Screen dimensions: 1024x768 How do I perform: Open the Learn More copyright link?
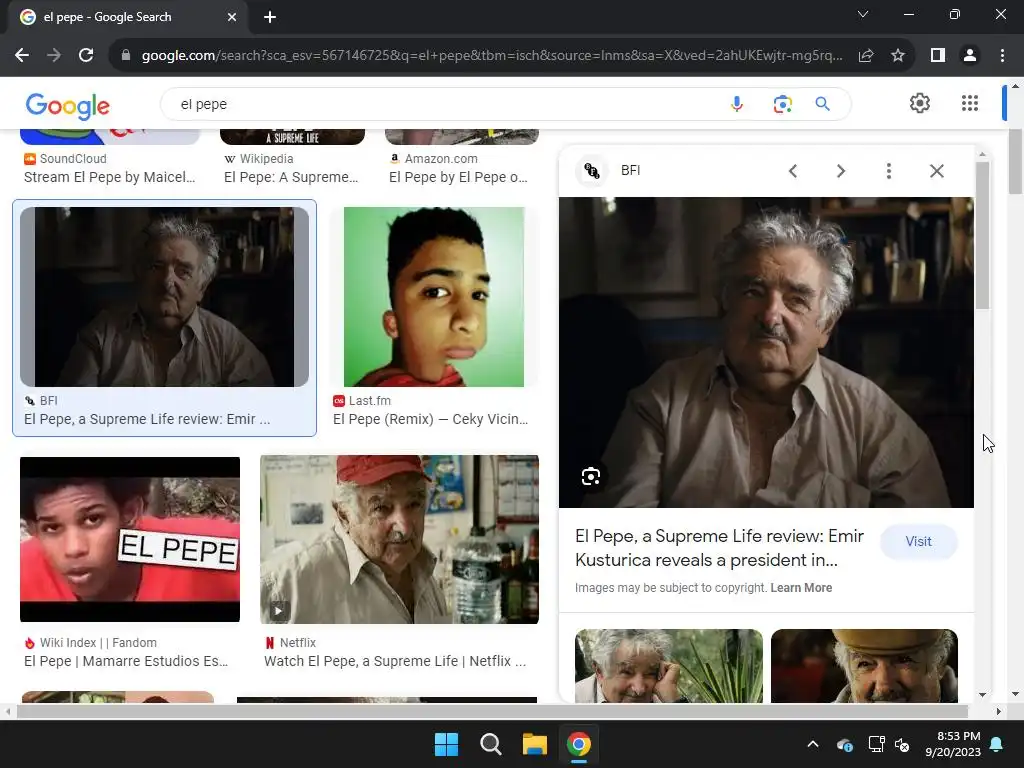(801, 588)
